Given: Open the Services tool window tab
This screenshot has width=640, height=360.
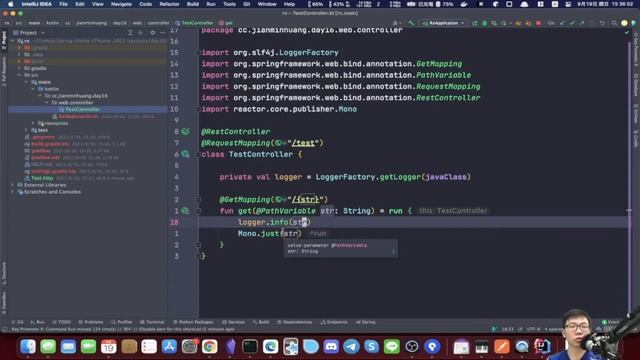Looking at the screenshot, I should 233,322.
